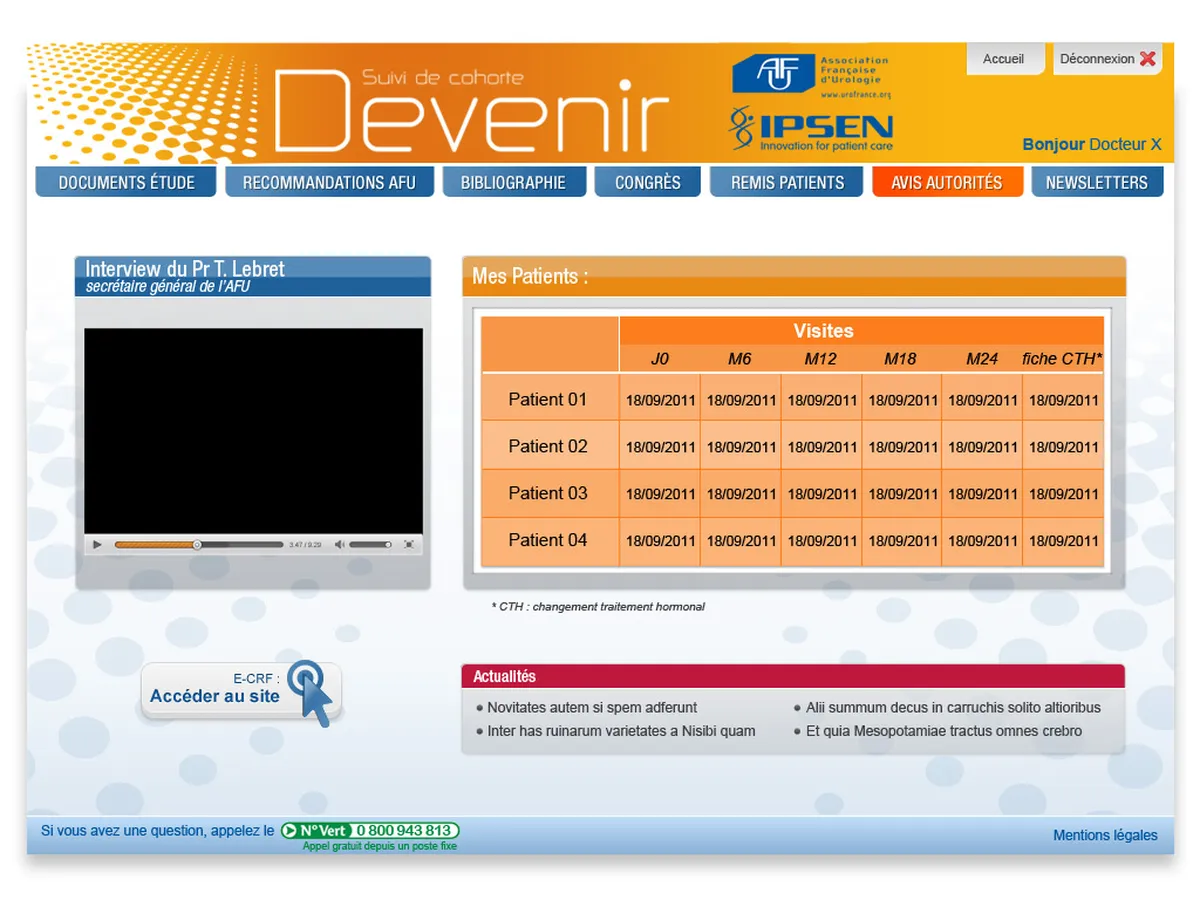The image size is (1200, 900).
Task: Play the interview video of Pr T. Lebret
Action: (97, 544)
